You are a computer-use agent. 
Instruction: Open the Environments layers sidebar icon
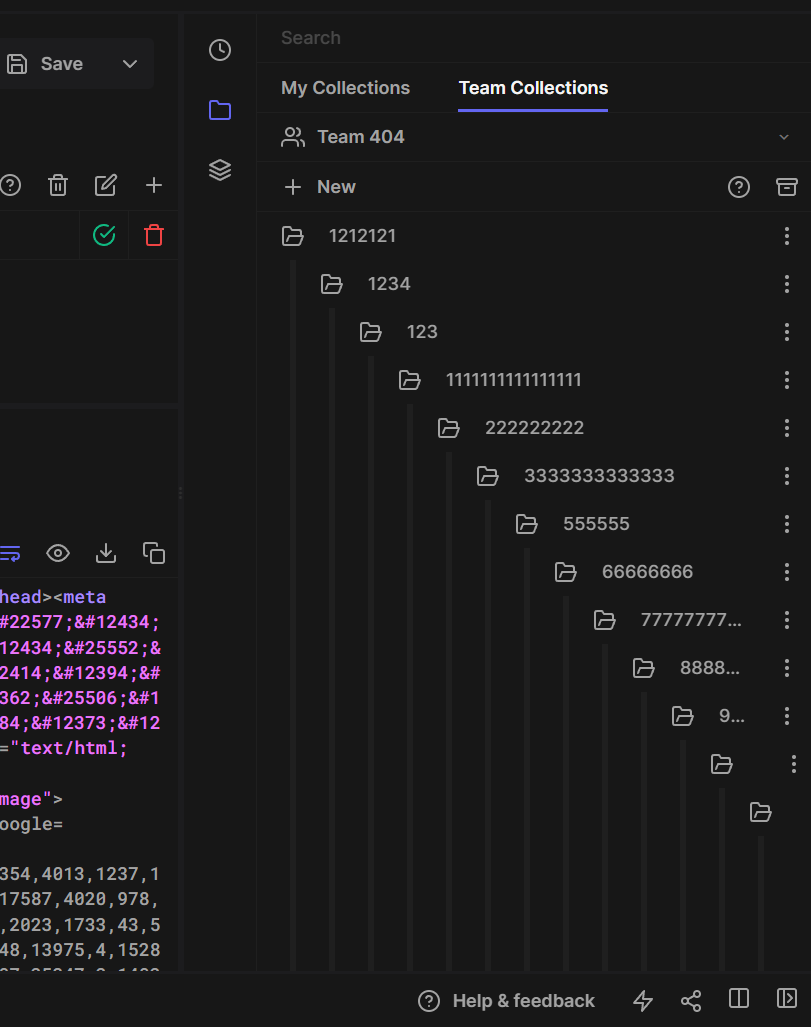(219, 170)
